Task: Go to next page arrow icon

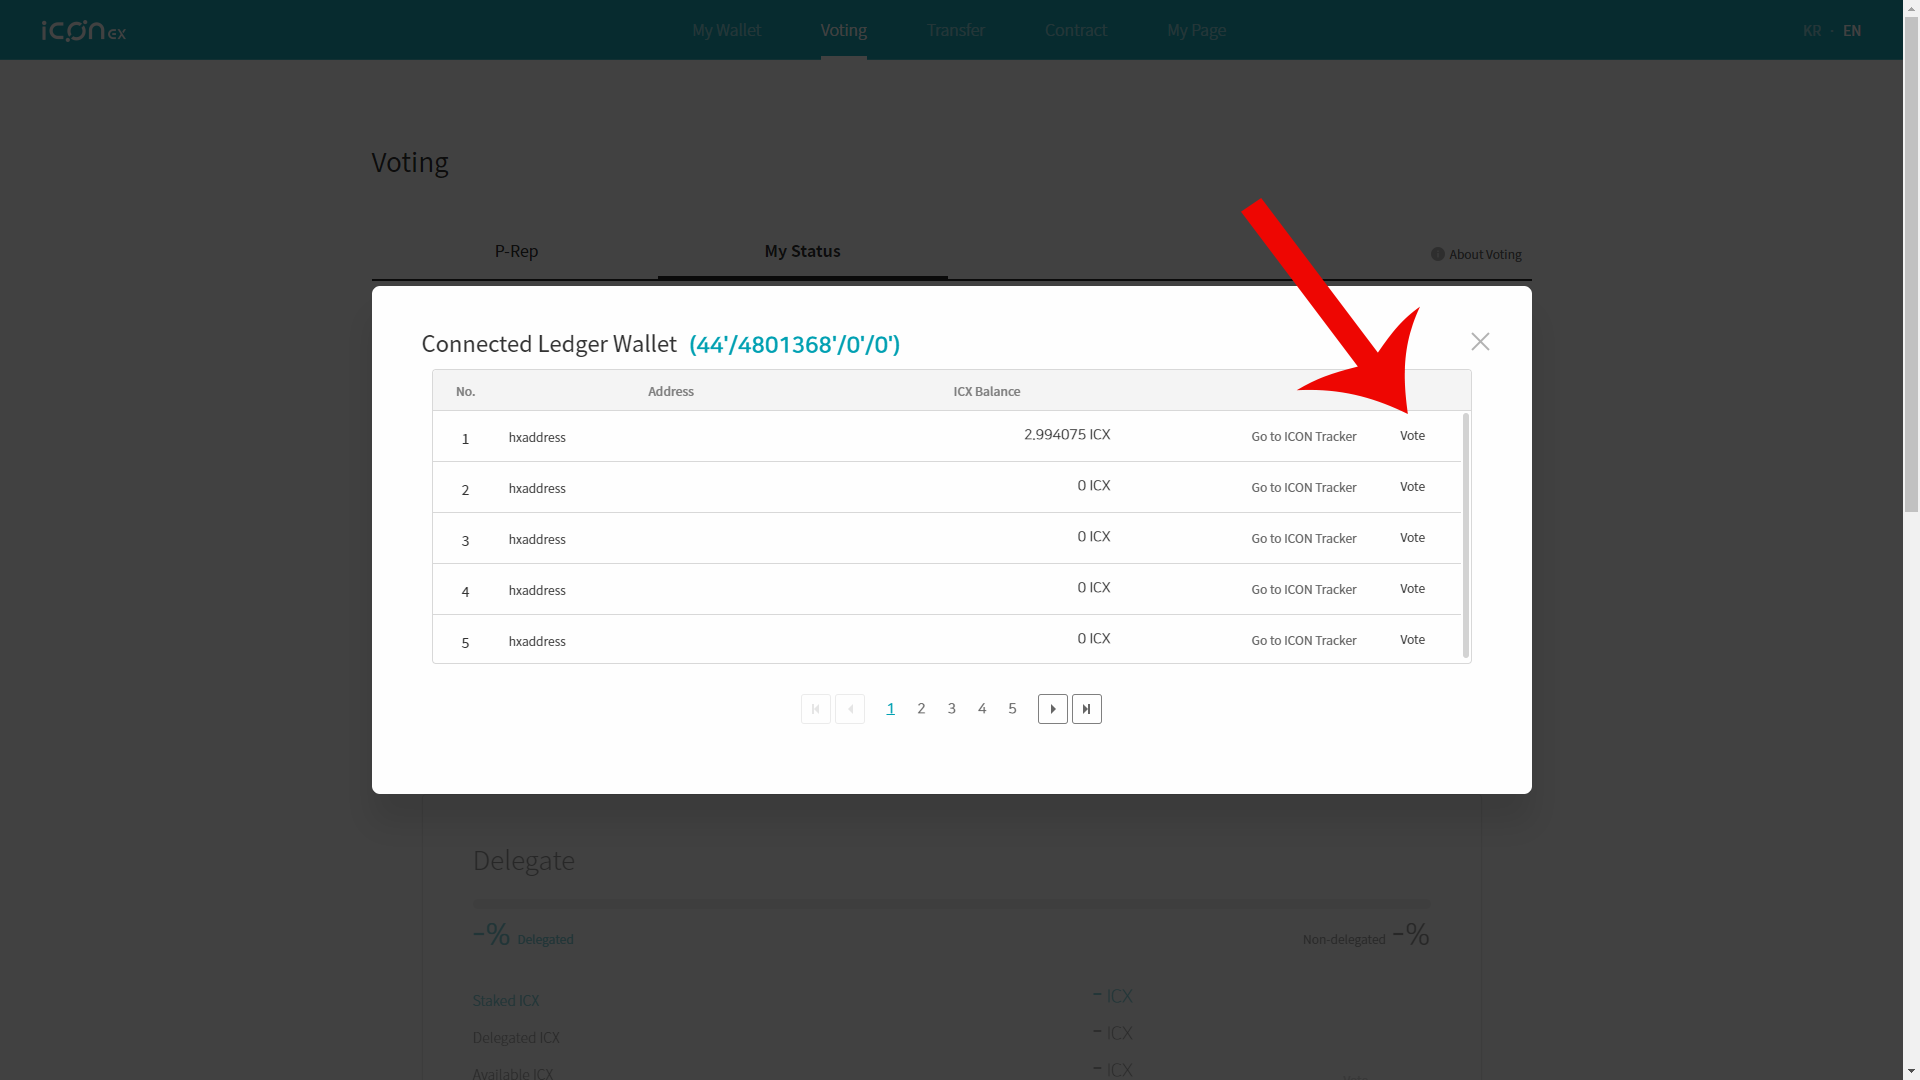Action: 1052,709
